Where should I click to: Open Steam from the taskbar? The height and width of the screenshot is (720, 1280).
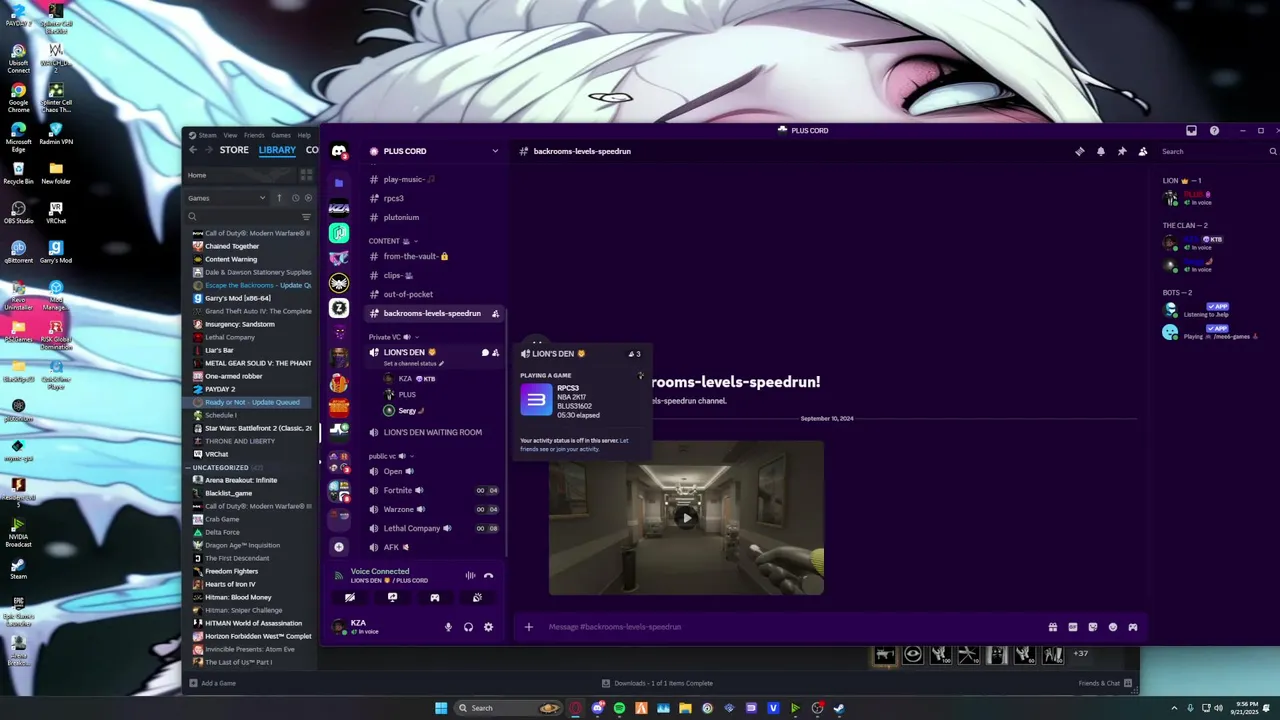click(x=839, y=708)
